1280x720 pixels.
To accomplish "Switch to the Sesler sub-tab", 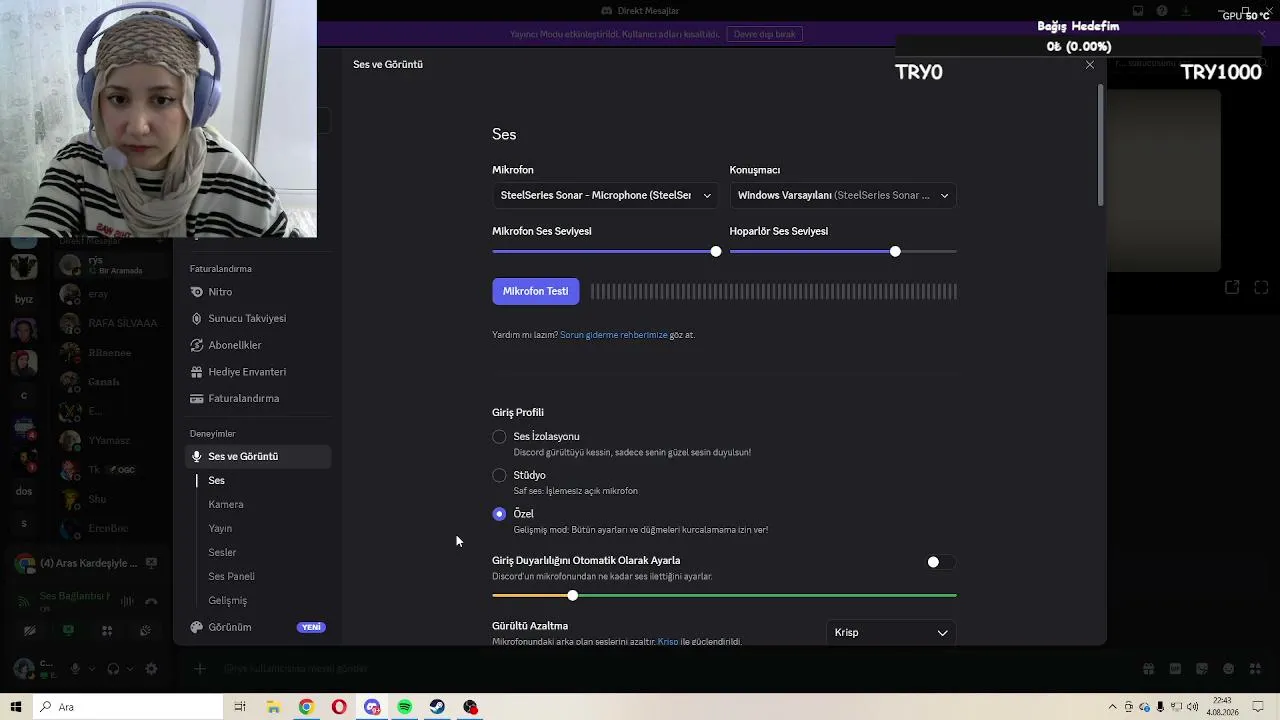I will [x=222, y=552].
